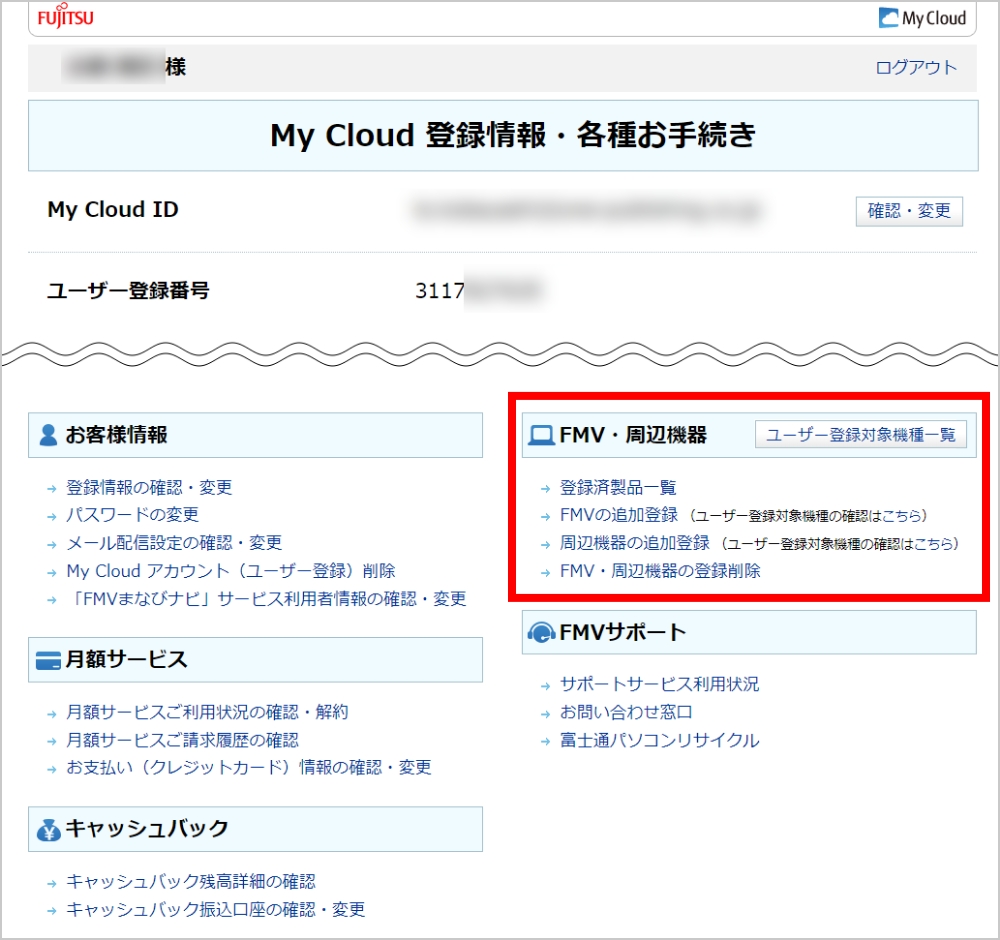The image size is (1000, 940).
Task: Click the お客様情報 person icon
Action: (x=48, y=435)
